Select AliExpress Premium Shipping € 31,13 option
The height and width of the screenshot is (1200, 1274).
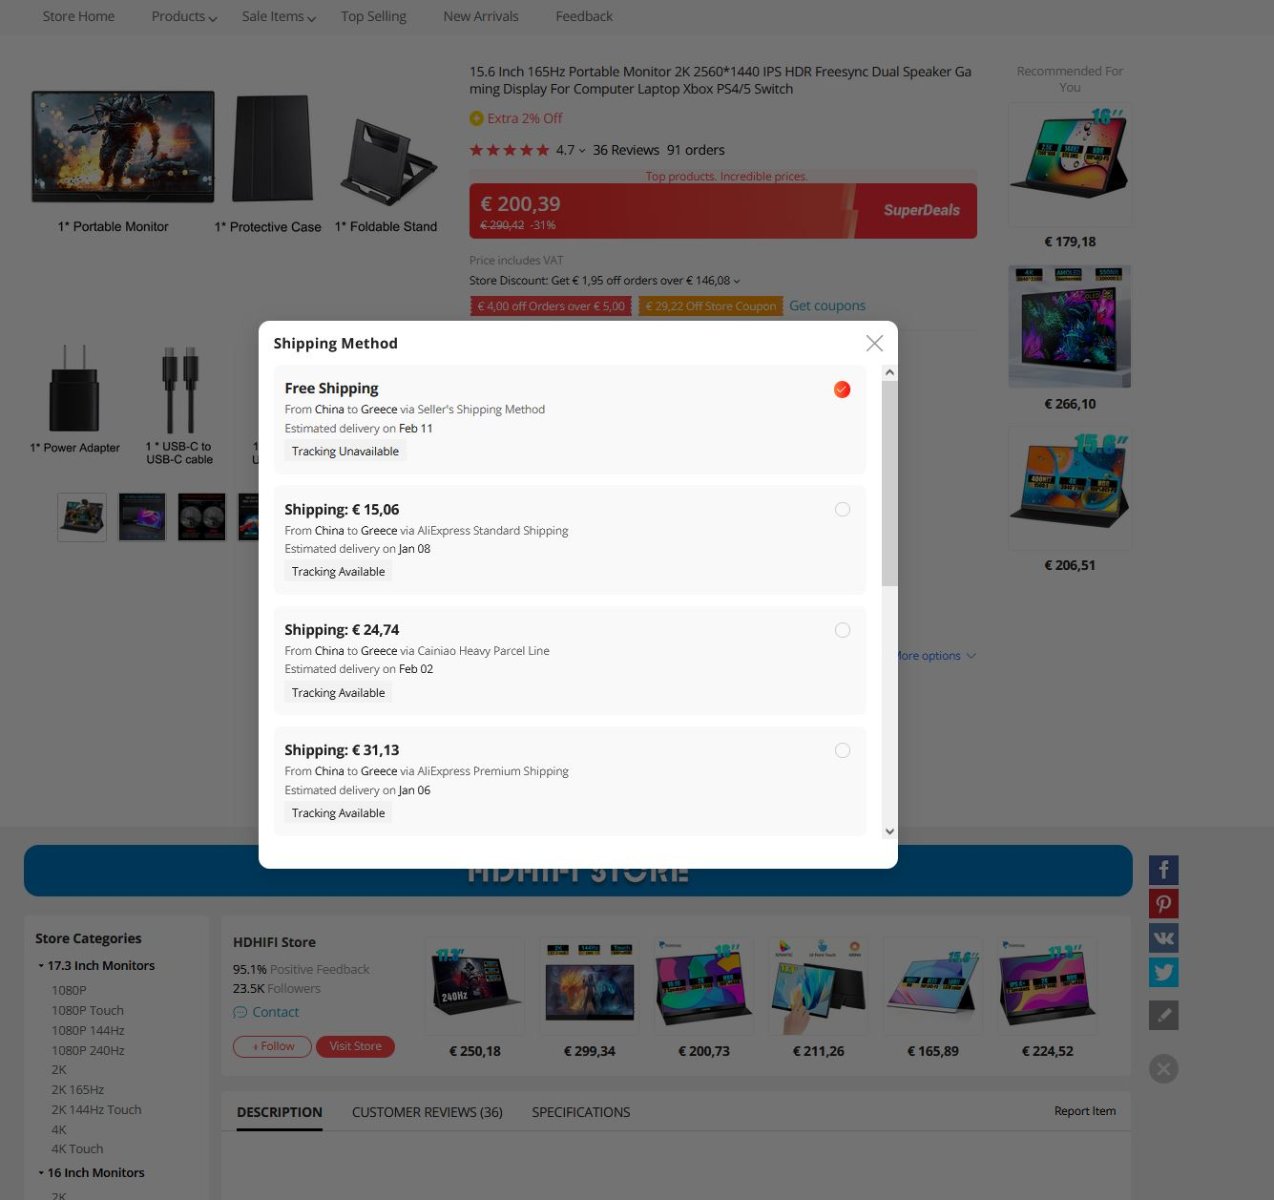[x=842, y=750]
